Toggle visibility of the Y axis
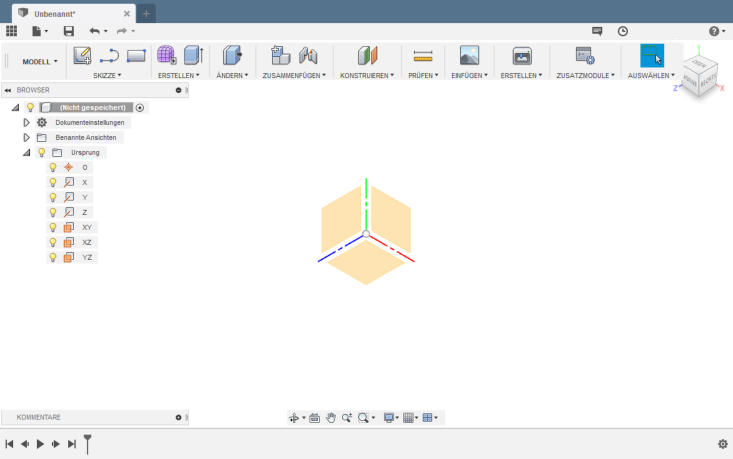 click(x=53, y=197)
